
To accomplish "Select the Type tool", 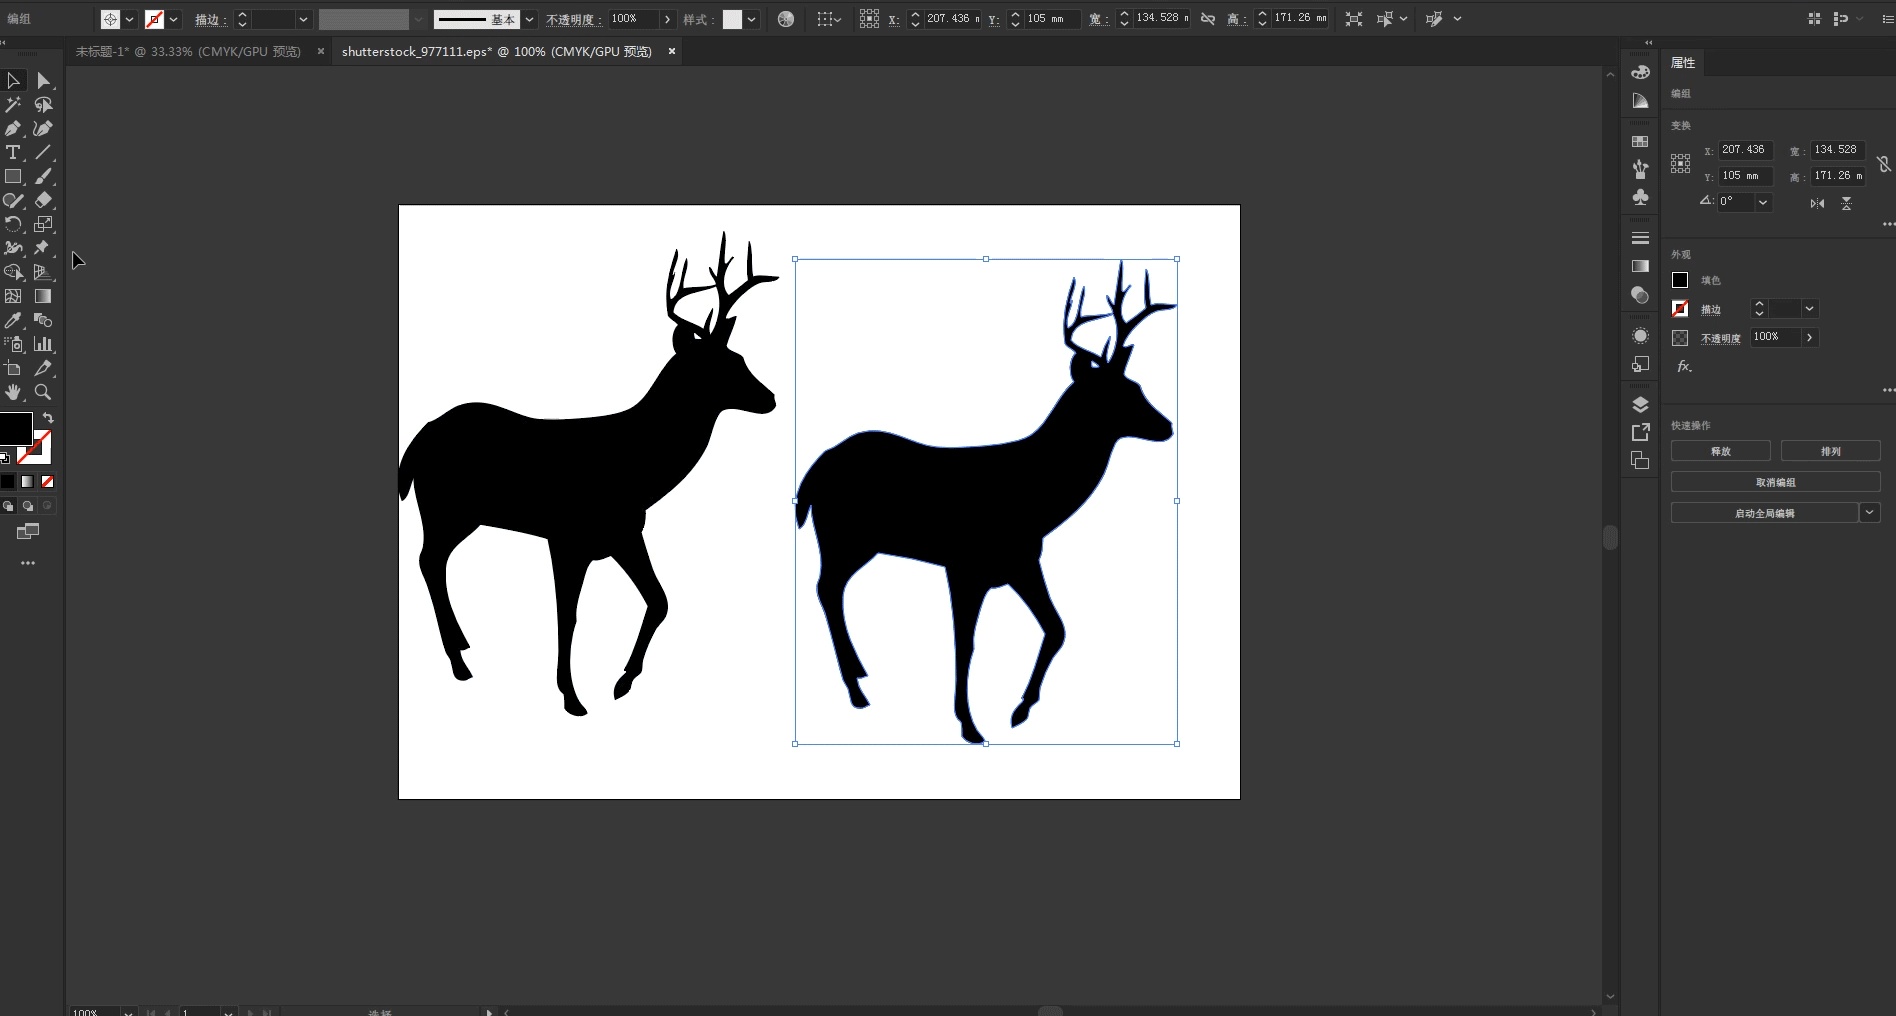I will pos(13,152).
